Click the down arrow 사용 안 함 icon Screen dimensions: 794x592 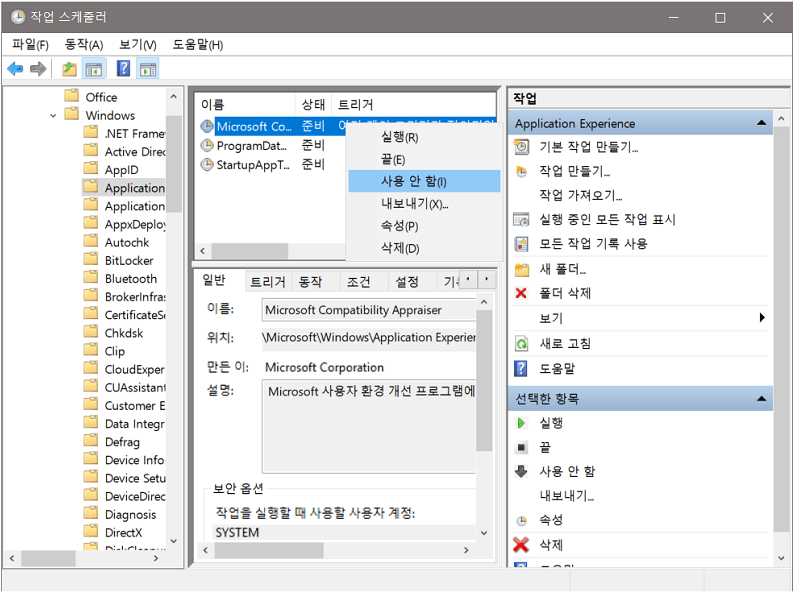[521, 471]
